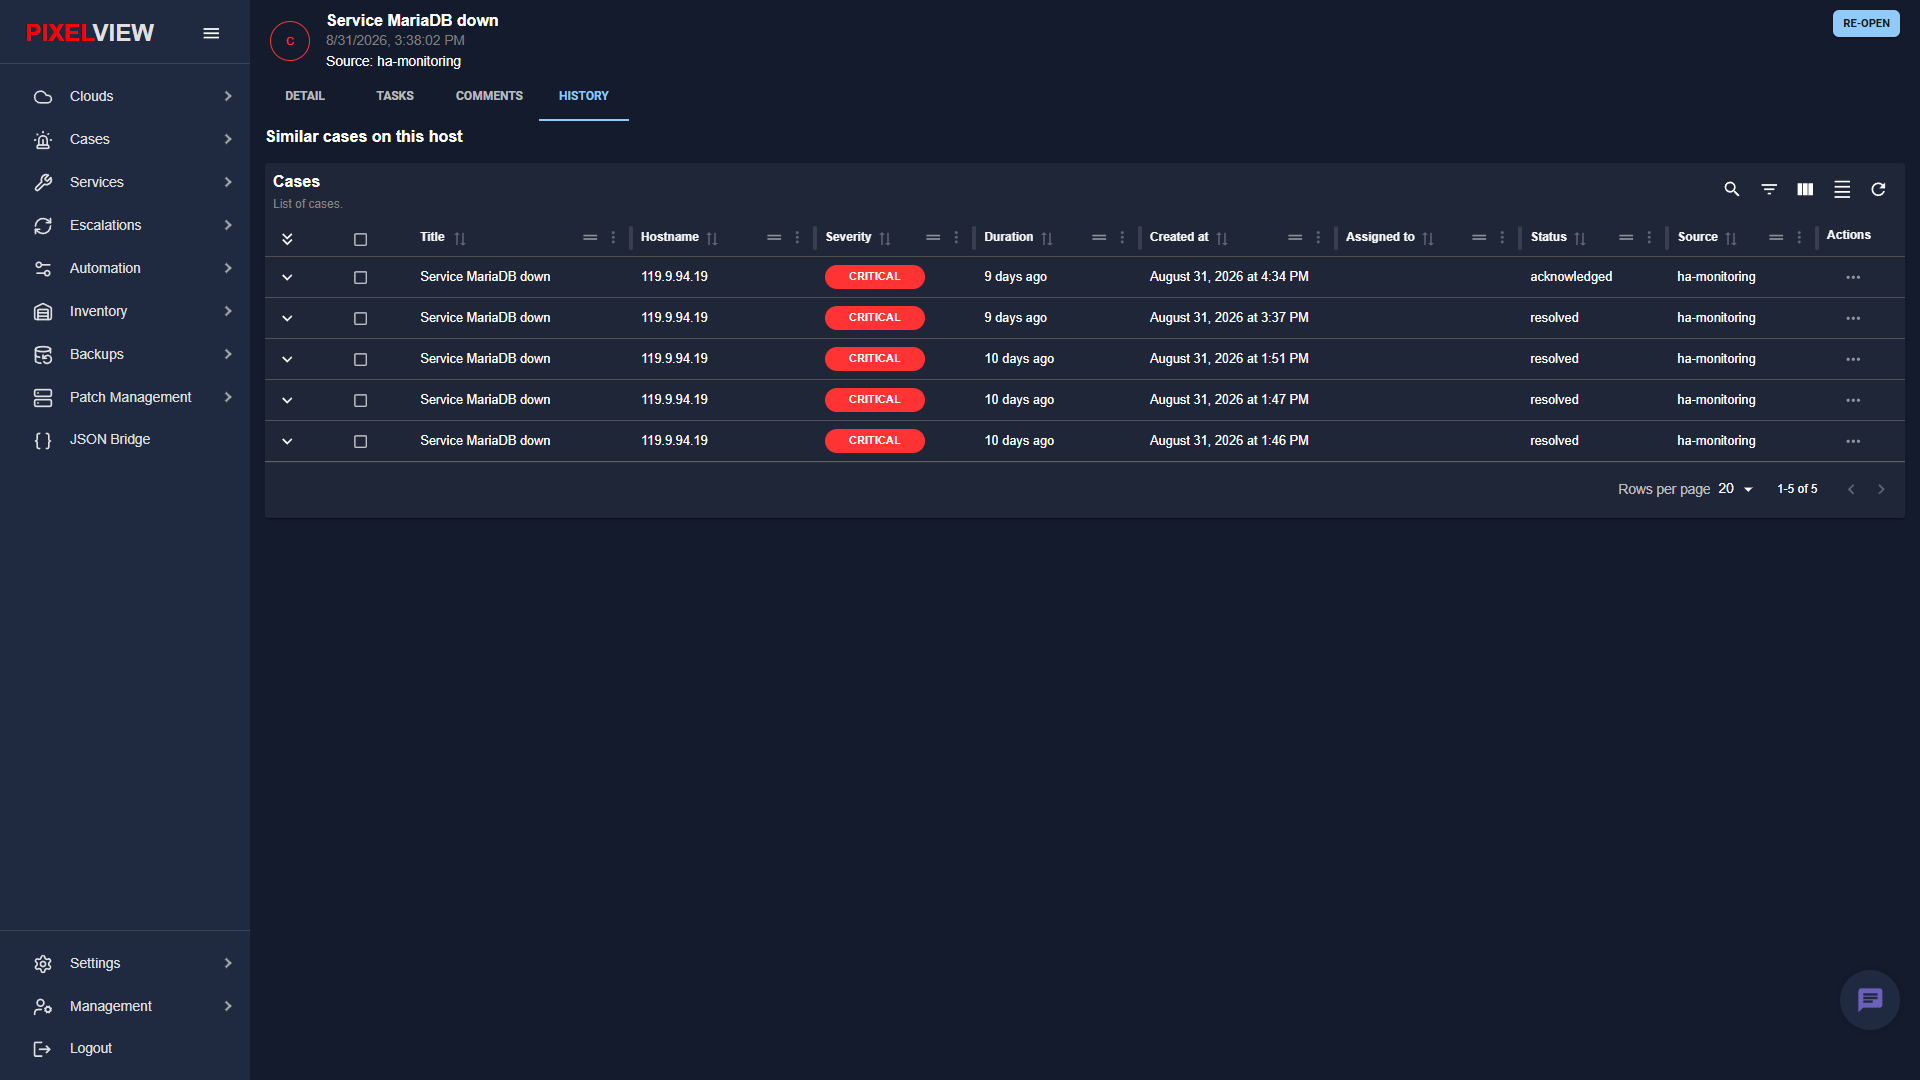Image resolution: width=1920 pixels, height=1080 pixels.
Task: Click the RE-OPEN button
Action: (x=1866, y=24)
